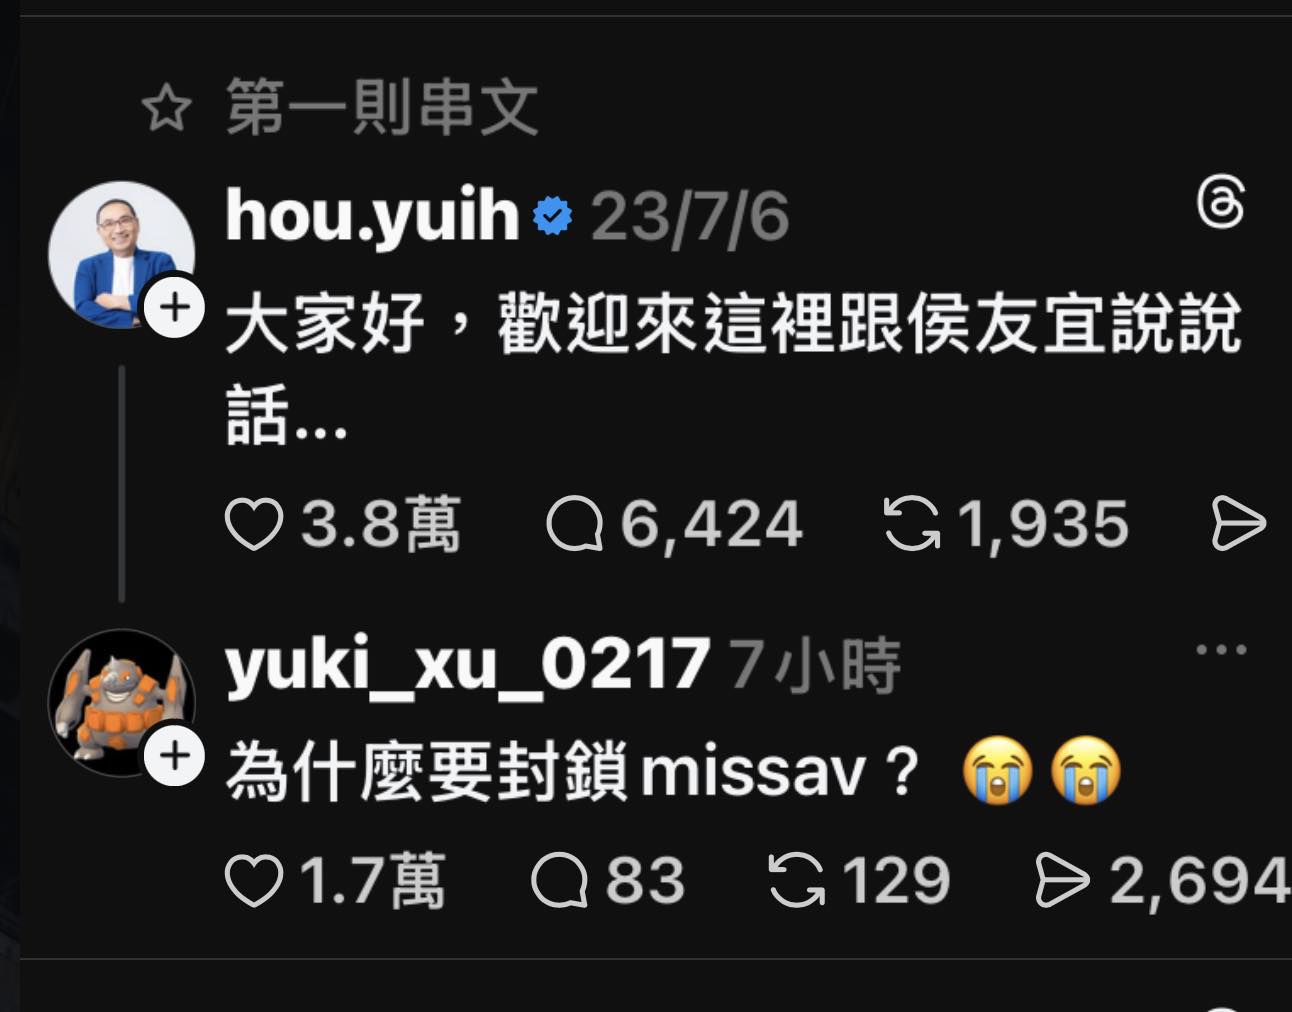Repost the yuki_xu_0217 reply with 129 reposts
1292x1012 pixels.
click(x=797, y=880)
